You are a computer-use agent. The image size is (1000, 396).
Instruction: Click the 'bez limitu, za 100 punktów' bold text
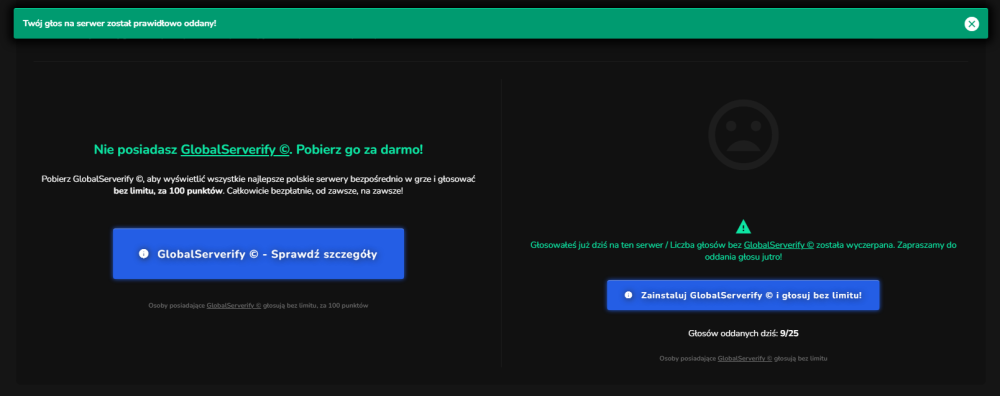pyautogui.click(x=168, y=191)
